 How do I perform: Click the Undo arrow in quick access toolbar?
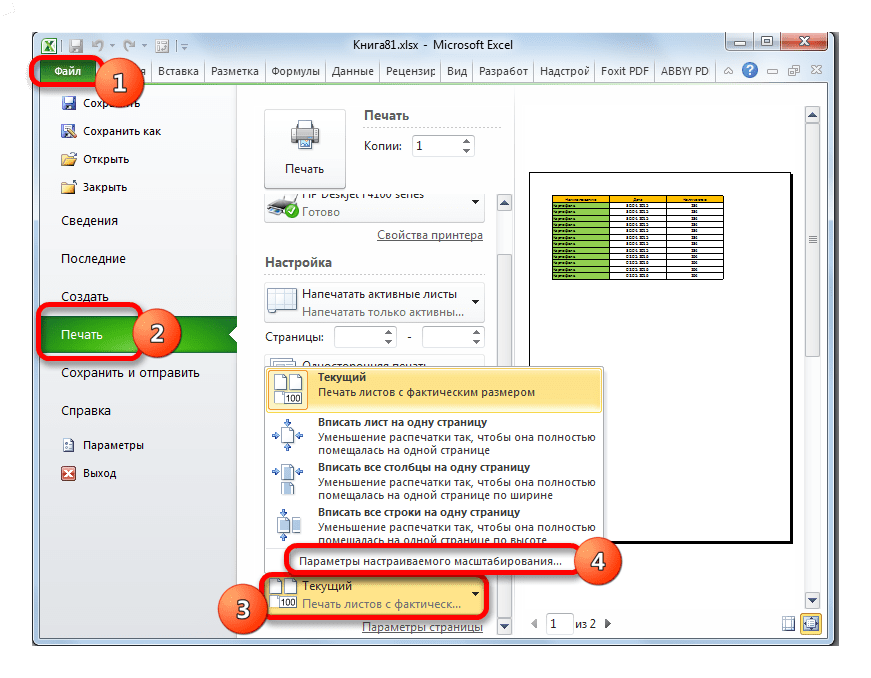coord(97,46)
